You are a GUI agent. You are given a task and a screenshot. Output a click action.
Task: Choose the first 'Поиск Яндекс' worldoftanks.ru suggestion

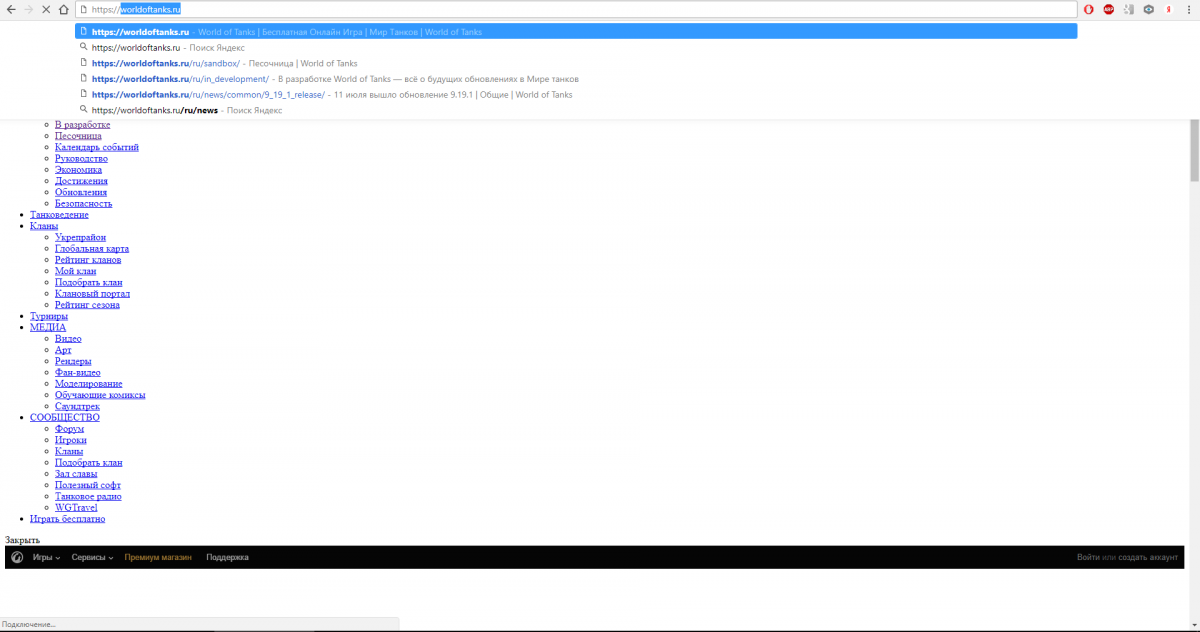(x=576, y=47)
